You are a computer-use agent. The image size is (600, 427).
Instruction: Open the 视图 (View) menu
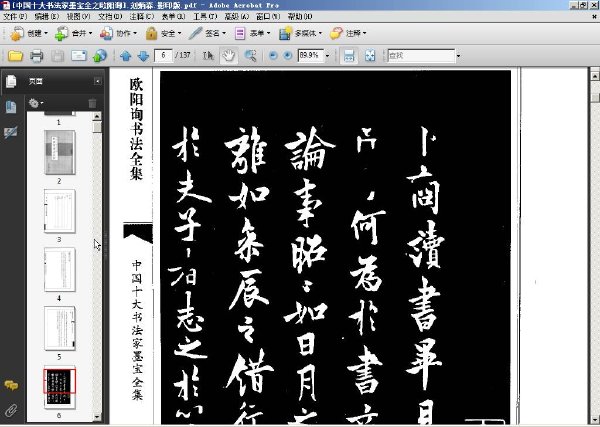tap(78, 16)
